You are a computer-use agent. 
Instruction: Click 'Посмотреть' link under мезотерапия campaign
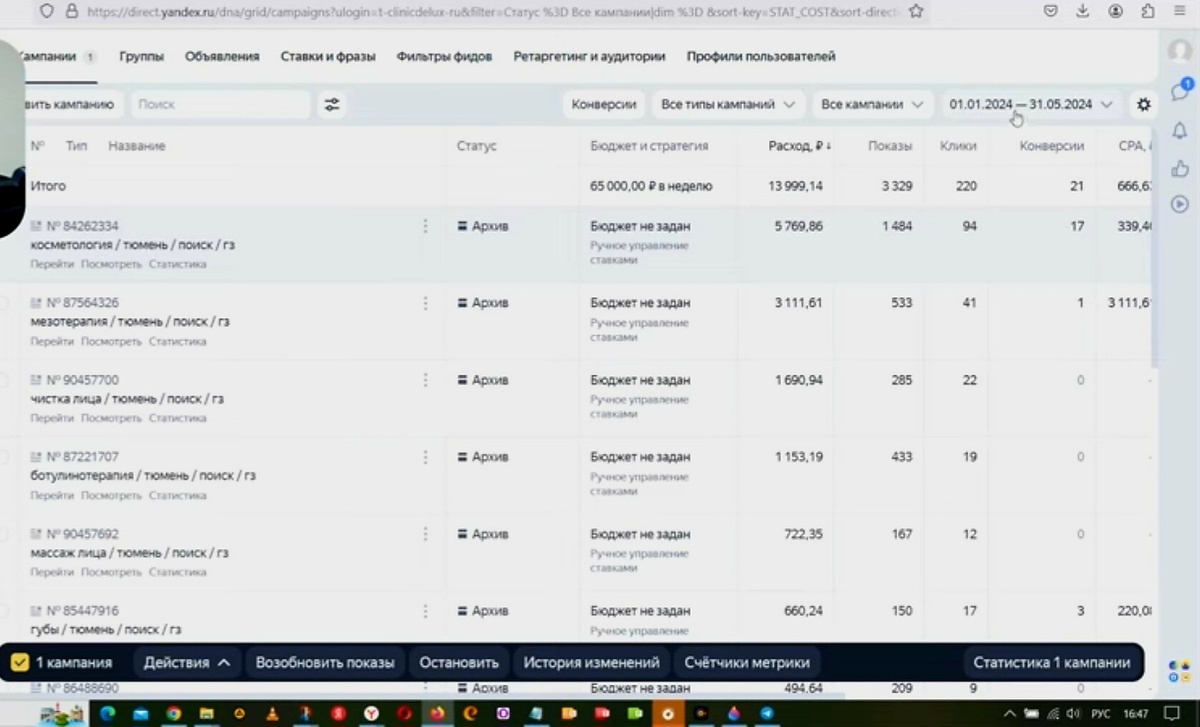112,341
